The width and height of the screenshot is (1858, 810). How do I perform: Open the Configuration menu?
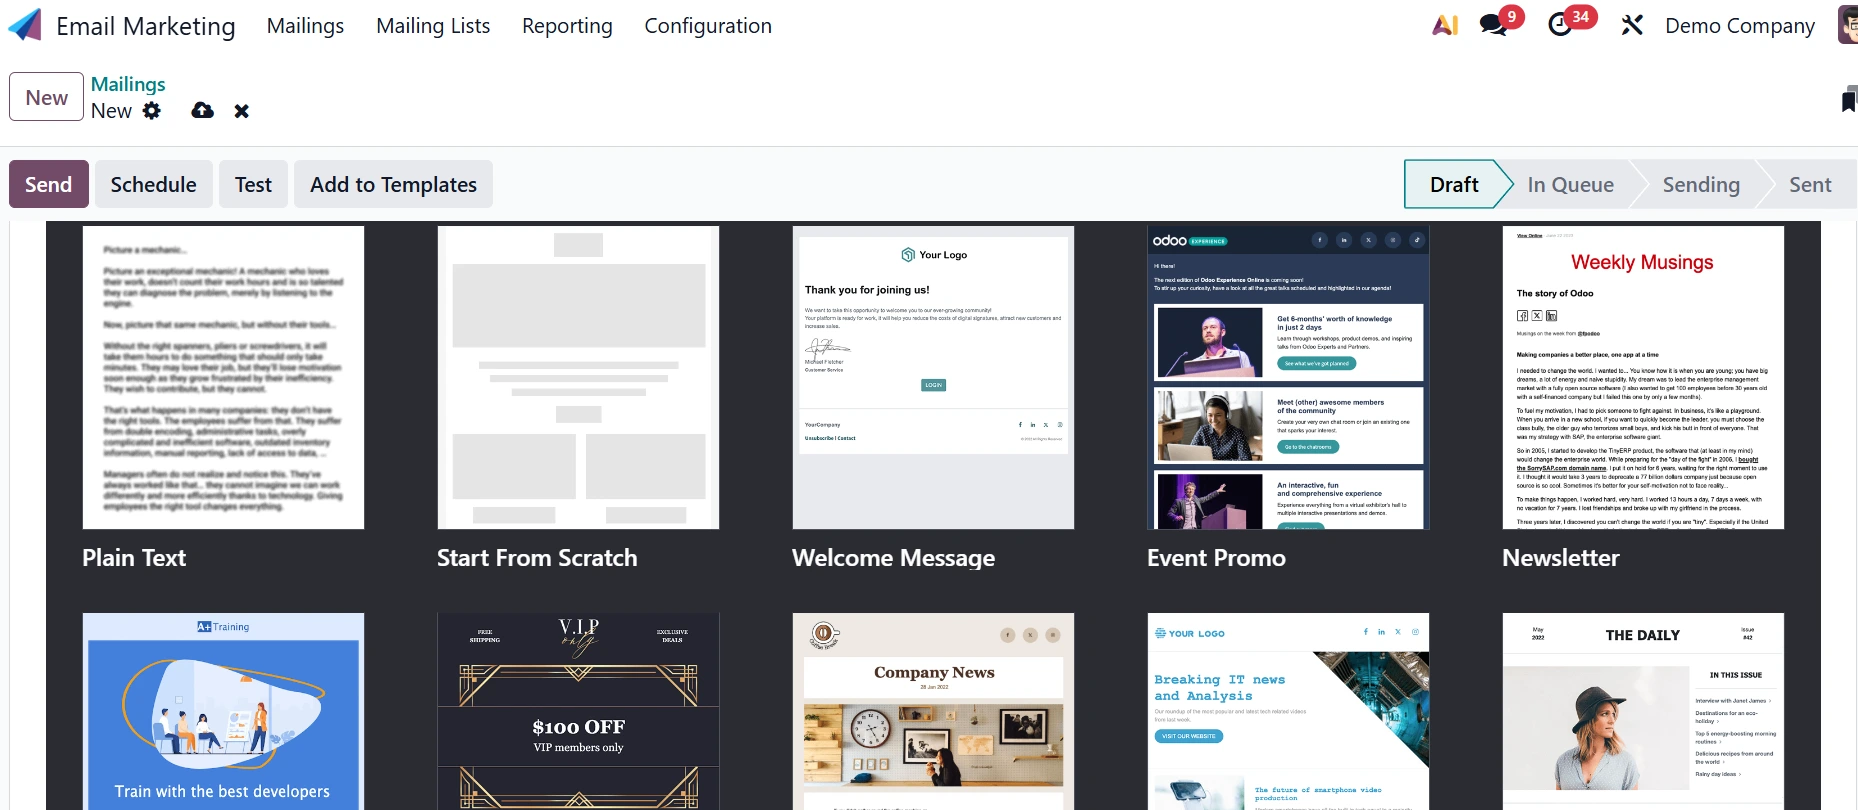(x=708, y=26)
